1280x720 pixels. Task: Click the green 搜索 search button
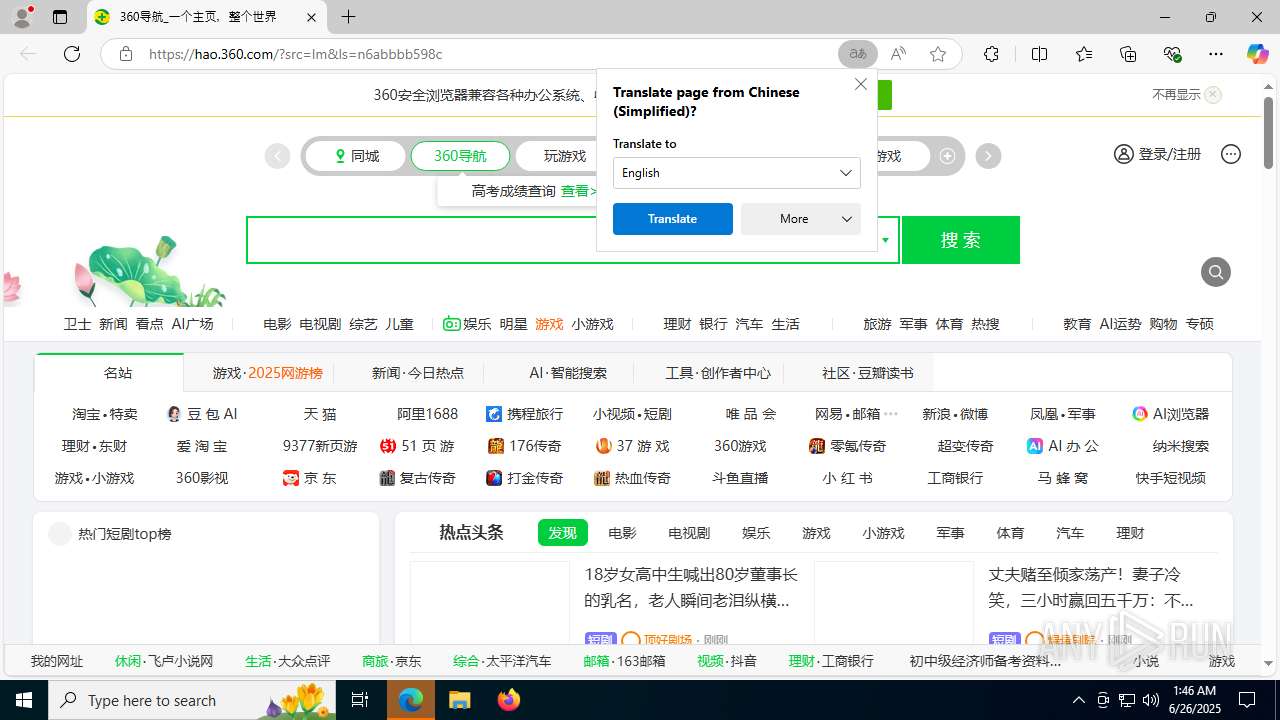pos(960,240)
